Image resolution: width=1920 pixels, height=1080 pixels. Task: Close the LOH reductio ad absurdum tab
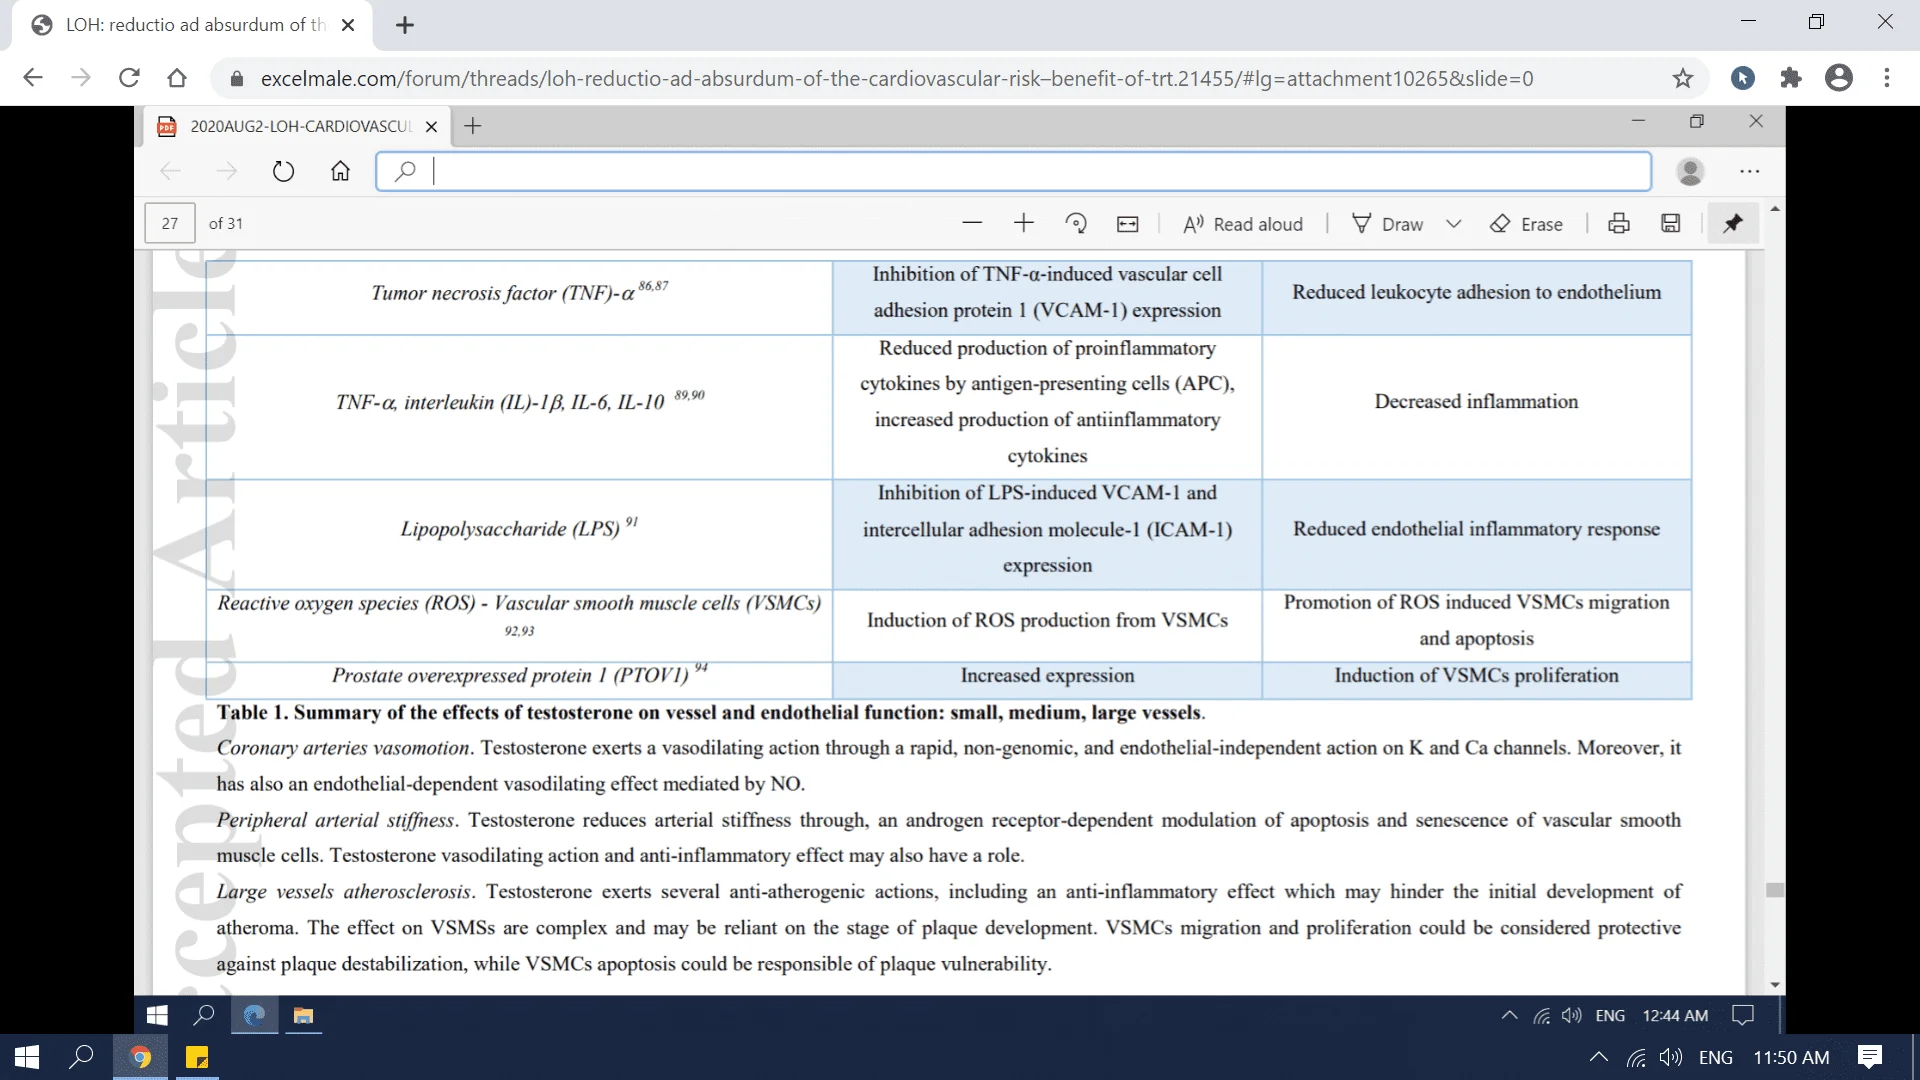pyautogui.click(x=348, y=25)
